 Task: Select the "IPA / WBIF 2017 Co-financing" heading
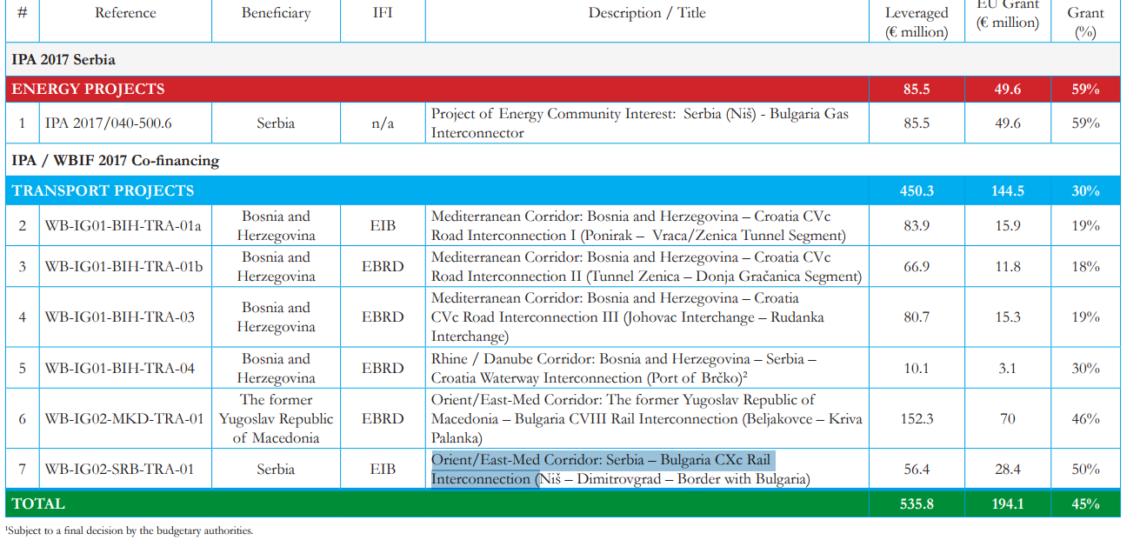click(116, 161)
